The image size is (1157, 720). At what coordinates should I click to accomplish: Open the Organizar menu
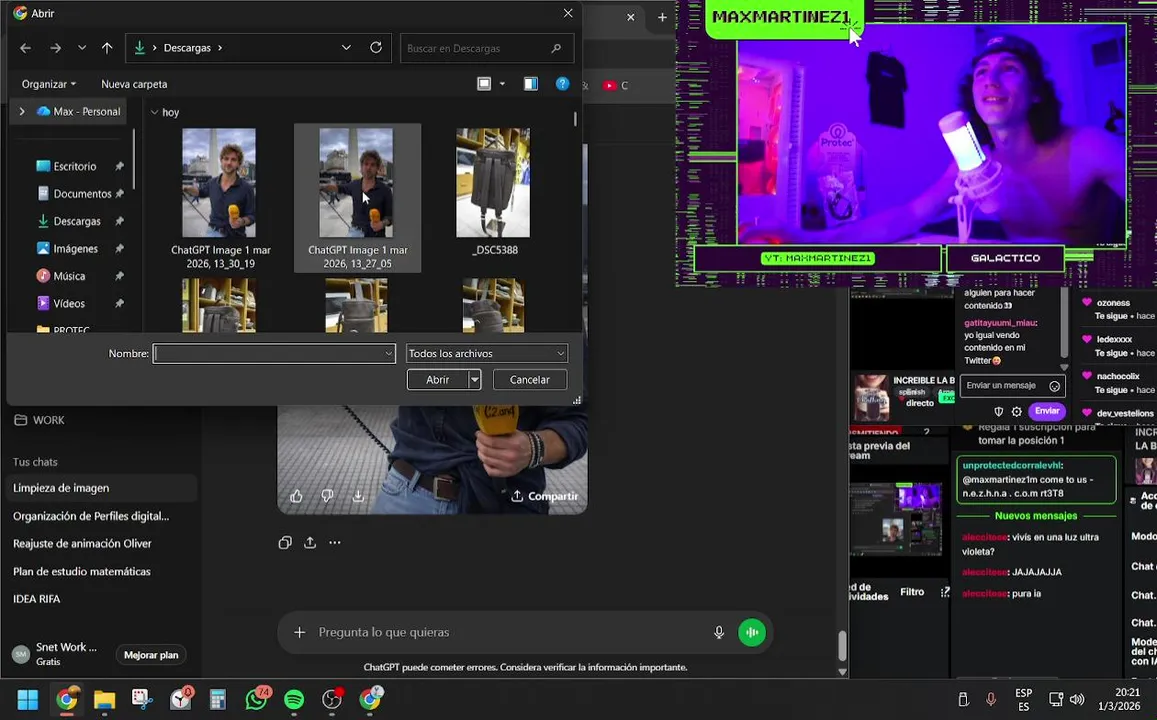(x=49, y=84)
